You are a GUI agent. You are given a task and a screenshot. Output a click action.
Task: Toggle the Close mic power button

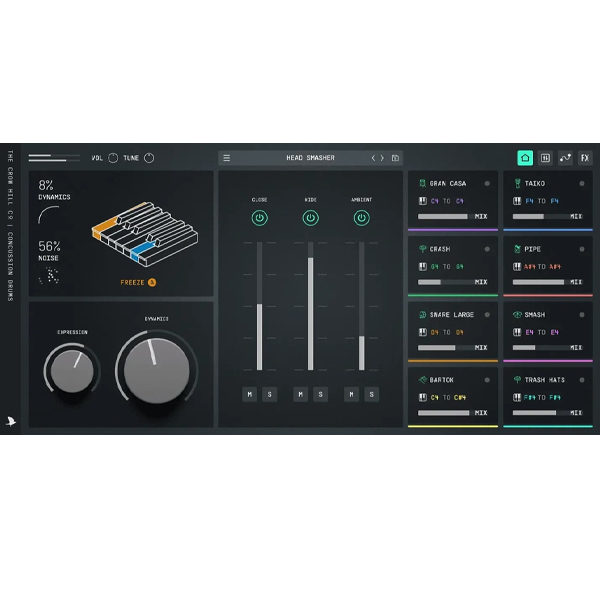pos(259,217)
